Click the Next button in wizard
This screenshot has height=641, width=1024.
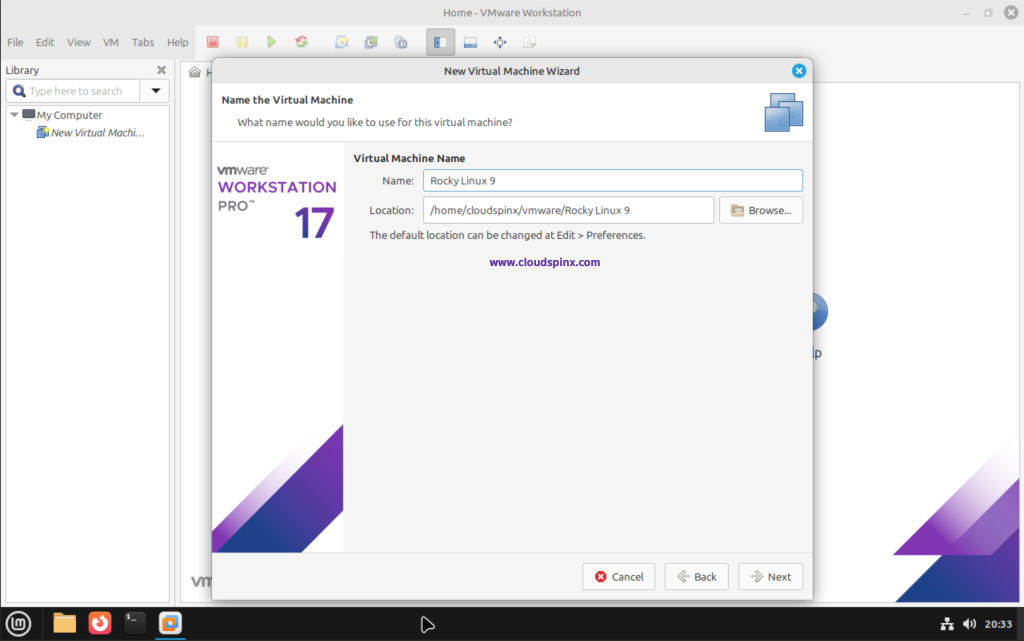point(770,577)
